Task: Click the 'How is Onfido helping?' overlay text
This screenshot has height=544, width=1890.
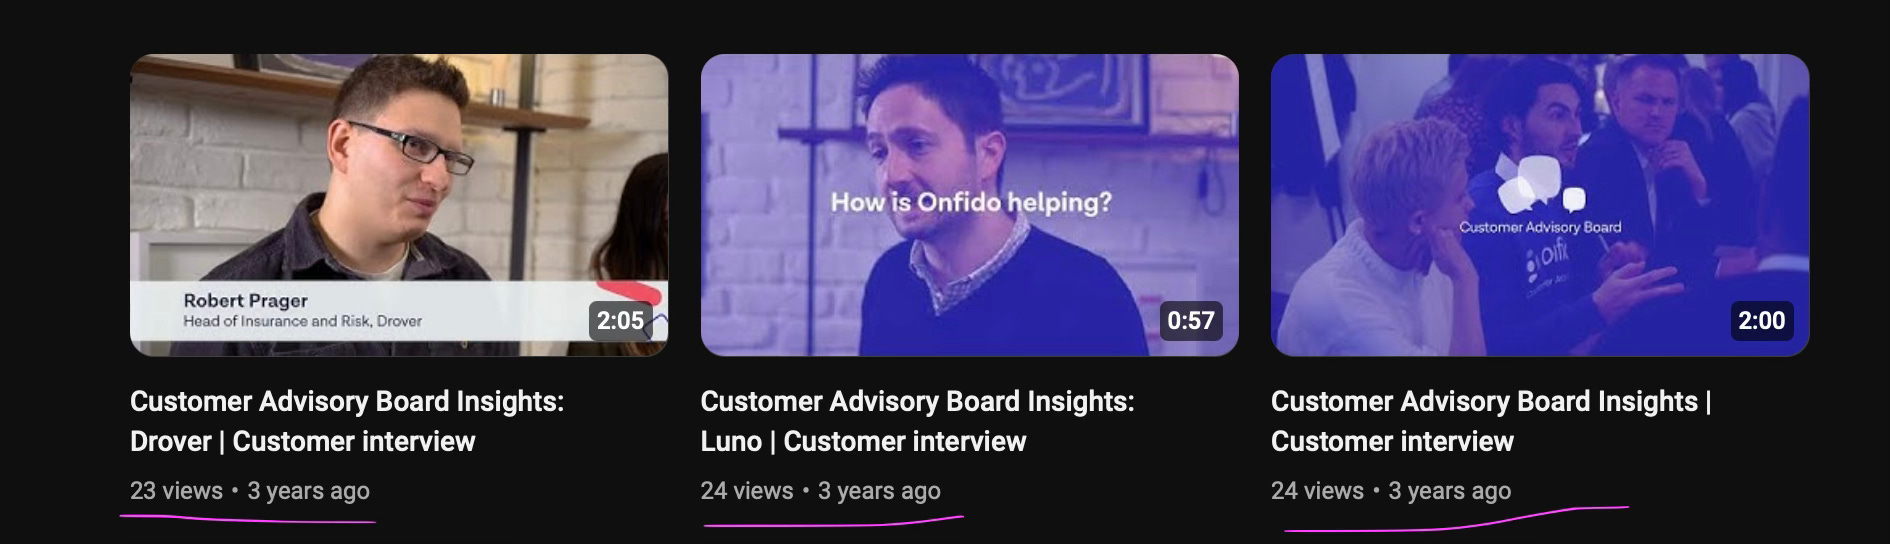Action: coord(971,202)
